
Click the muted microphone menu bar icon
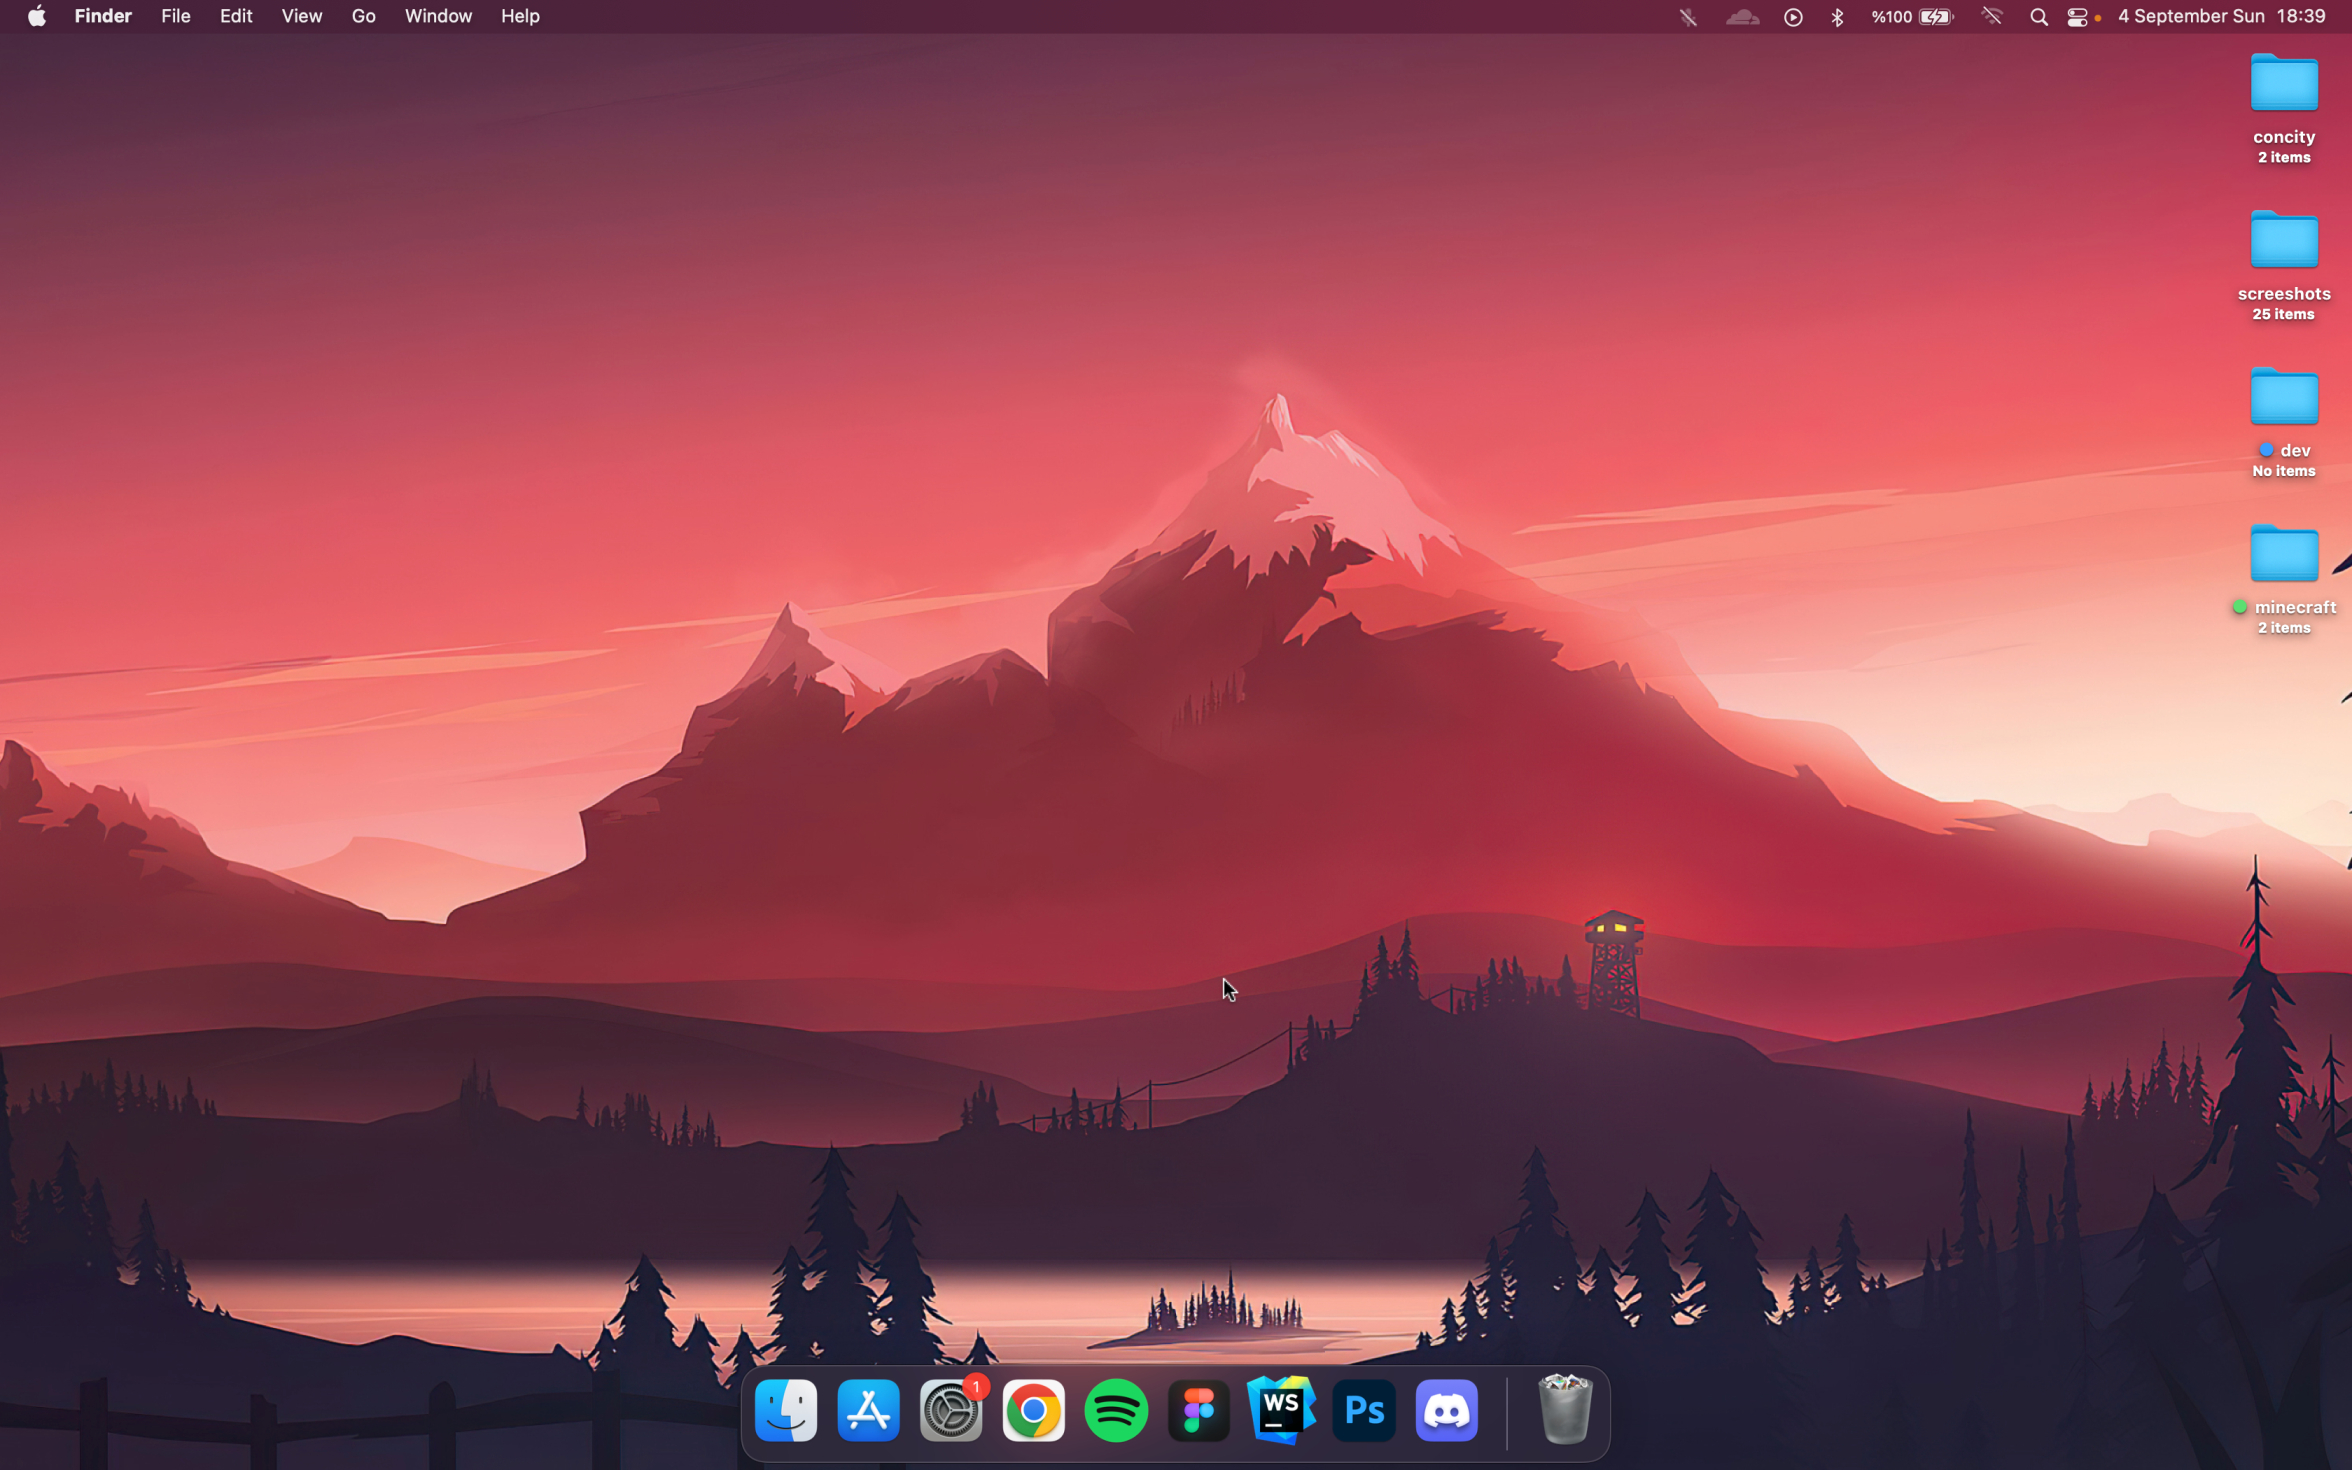(x=1688, y=17)
